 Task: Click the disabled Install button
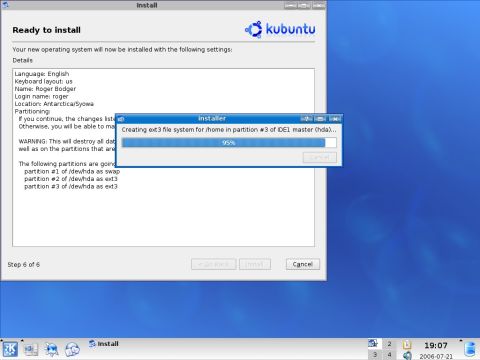pyautogui.click(x=255, y=264)
